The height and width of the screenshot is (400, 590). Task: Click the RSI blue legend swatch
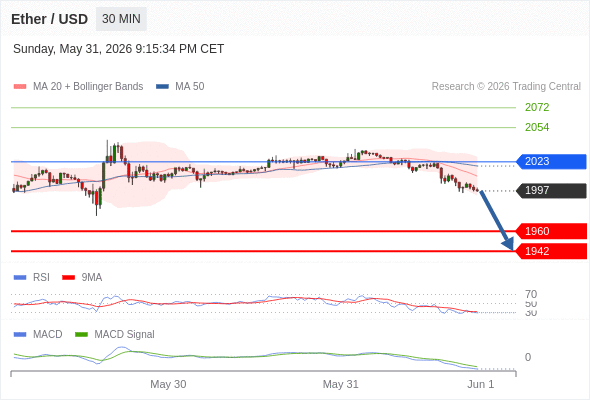coord(20,278)
